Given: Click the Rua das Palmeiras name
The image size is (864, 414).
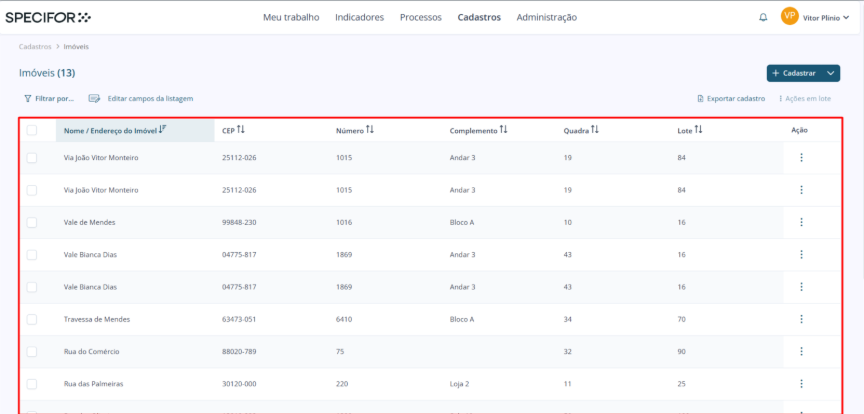Looking at the screenshot, I should point(93,384).
